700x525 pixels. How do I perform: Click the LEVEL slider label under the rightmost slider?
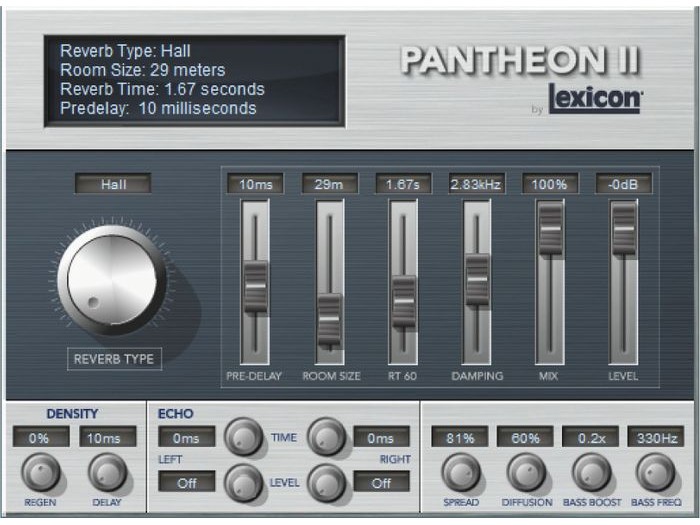(x=623, y=376)
